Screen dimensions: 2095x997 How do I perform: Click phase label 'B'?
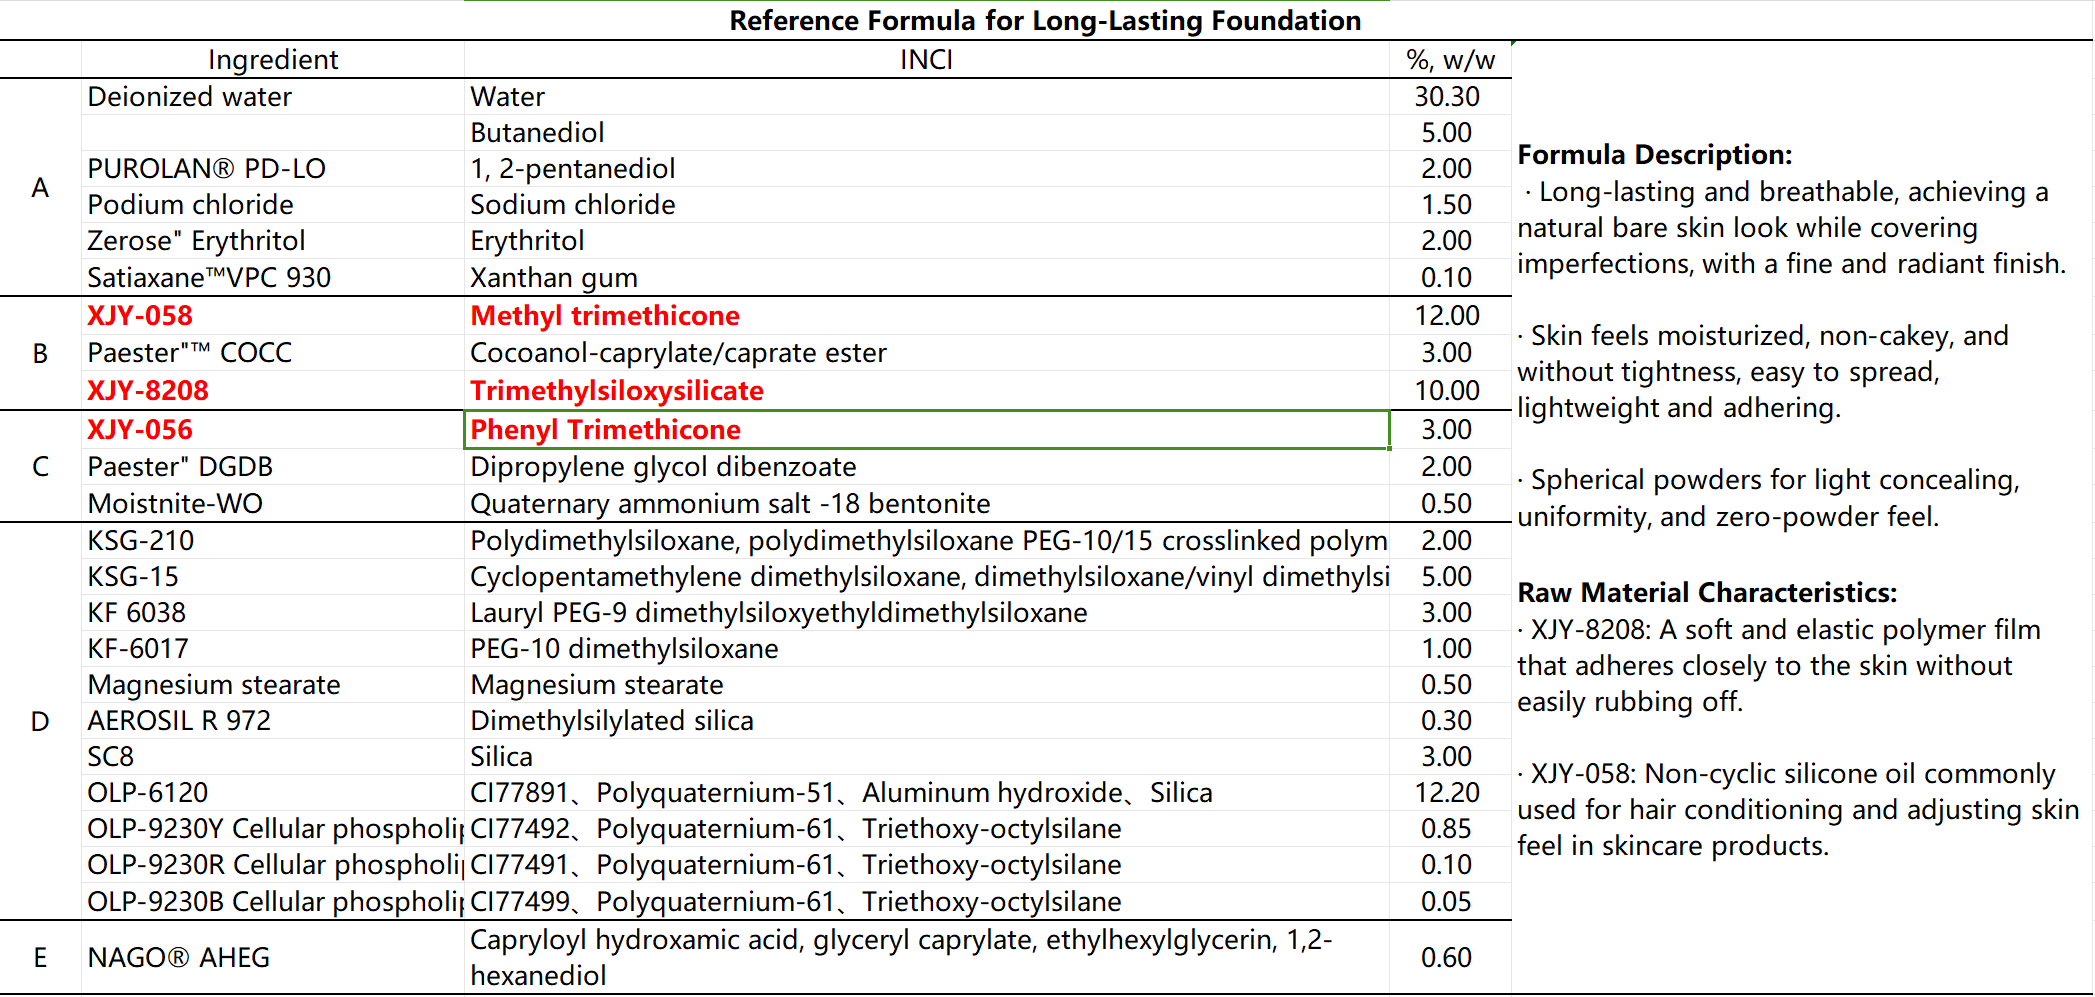click(x=40, y=354)
